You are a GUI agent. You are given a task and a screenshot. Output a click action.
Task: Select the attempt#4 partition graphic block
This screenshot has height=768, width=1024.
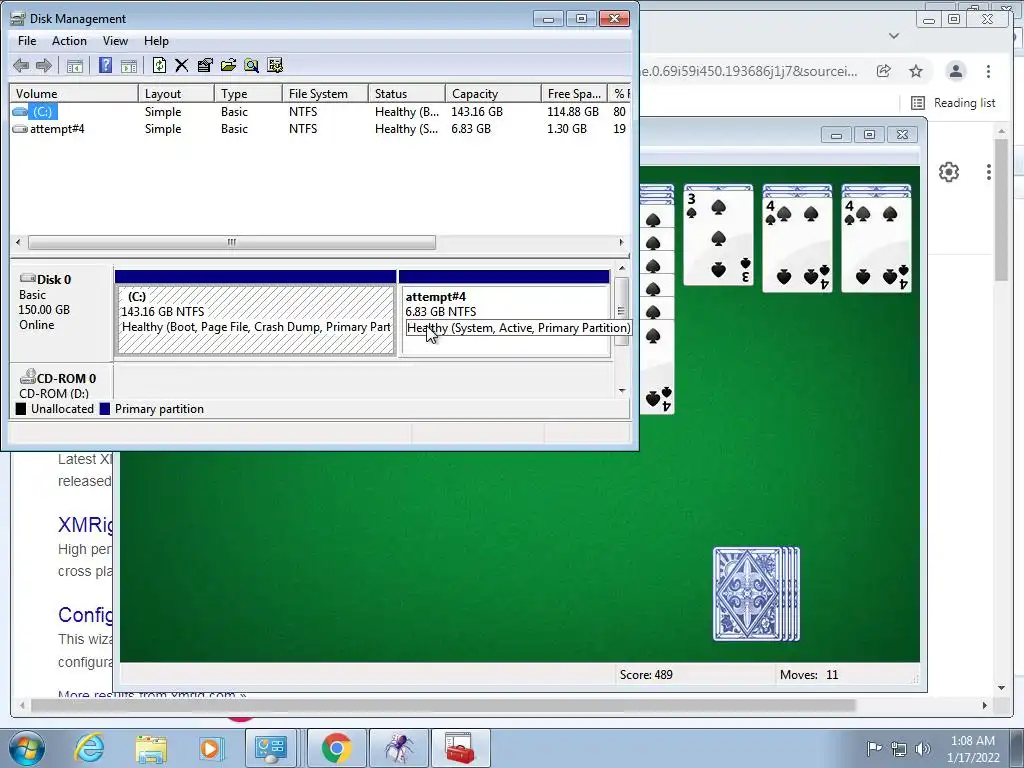click(x=504, y=313)
